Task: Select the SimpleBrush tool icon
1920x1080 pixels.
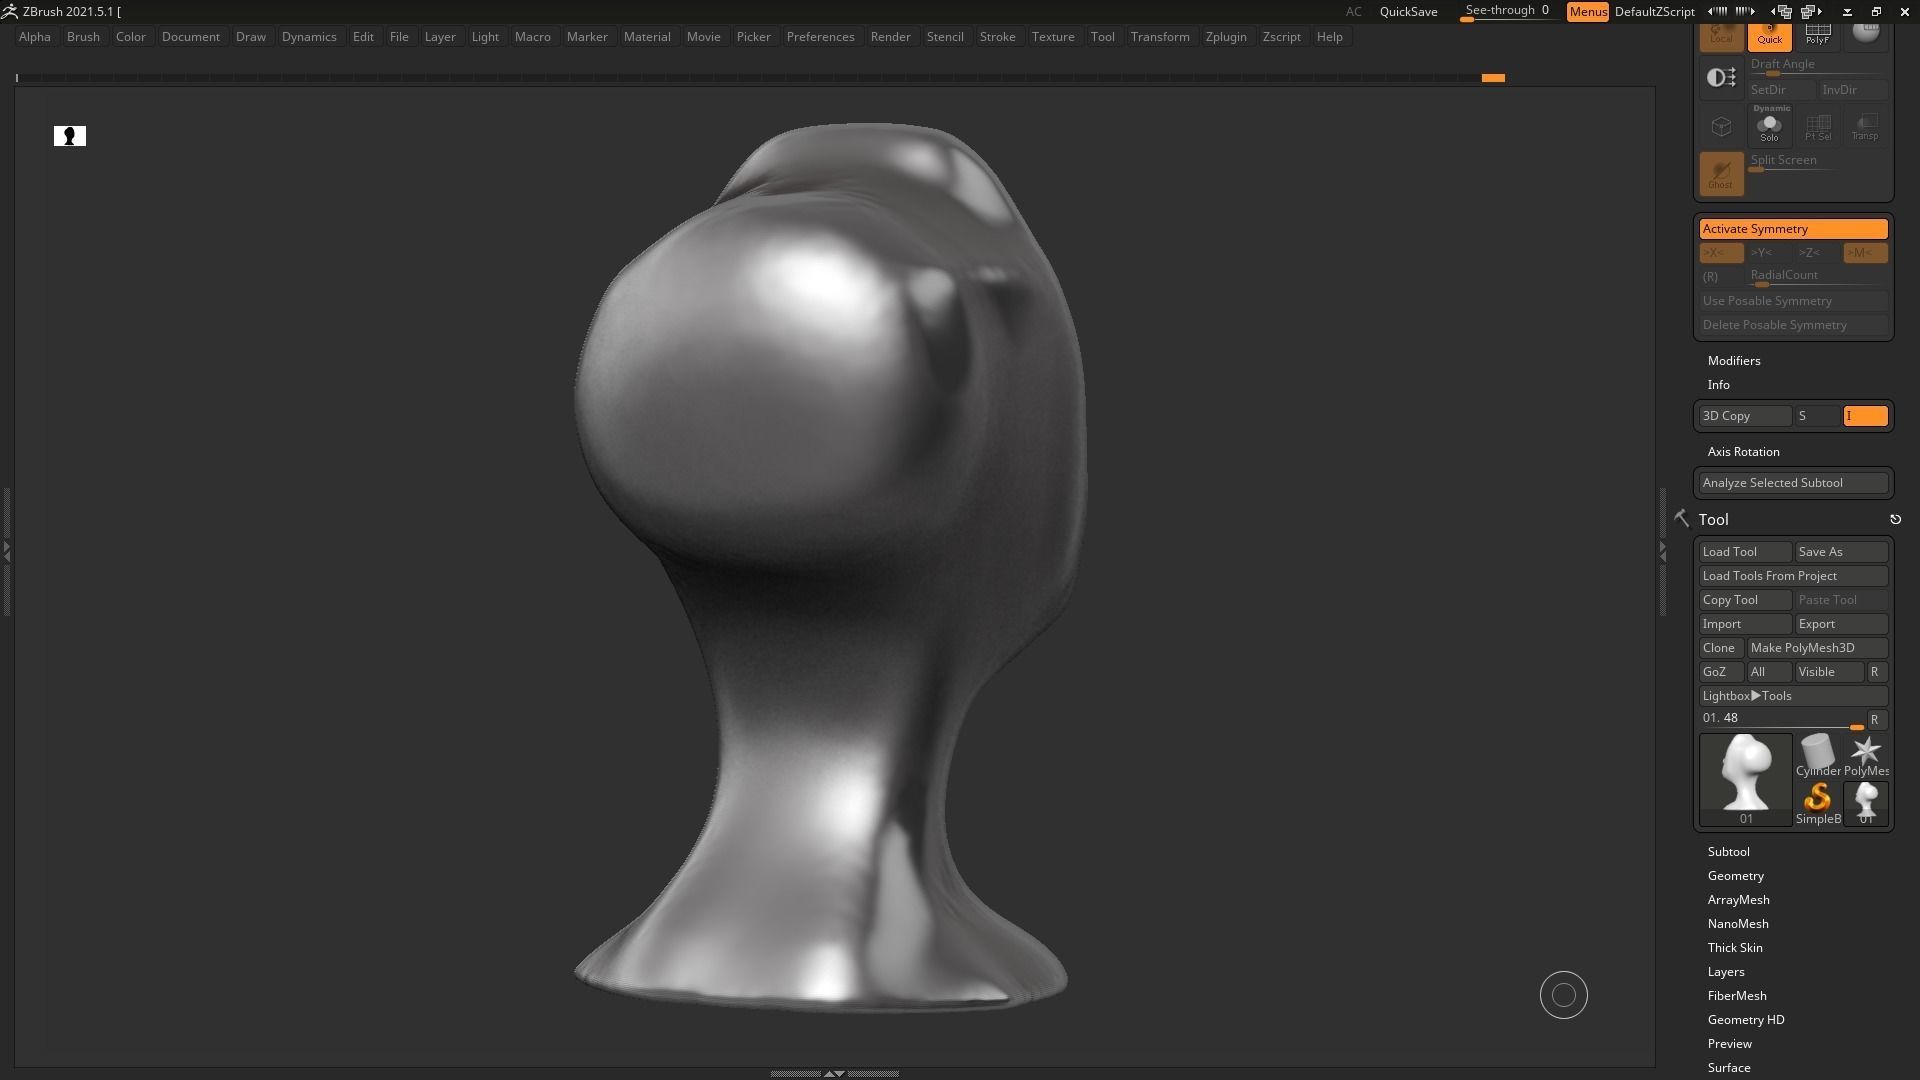Action: click(1817, 803)
